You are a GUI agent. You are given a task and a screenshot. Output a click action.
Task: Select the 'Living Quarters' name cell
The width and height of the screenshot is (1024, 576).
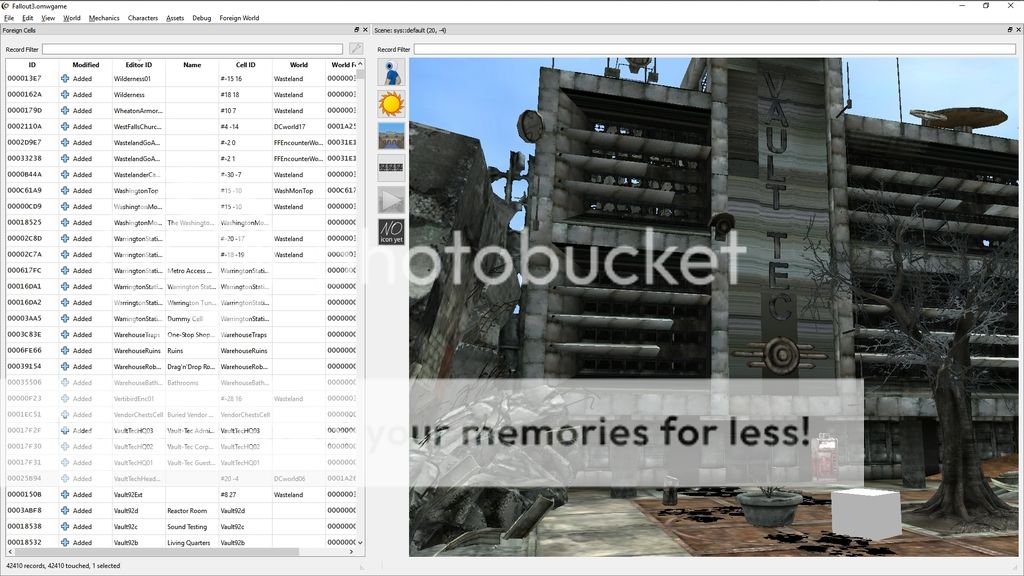click(192, 543)
